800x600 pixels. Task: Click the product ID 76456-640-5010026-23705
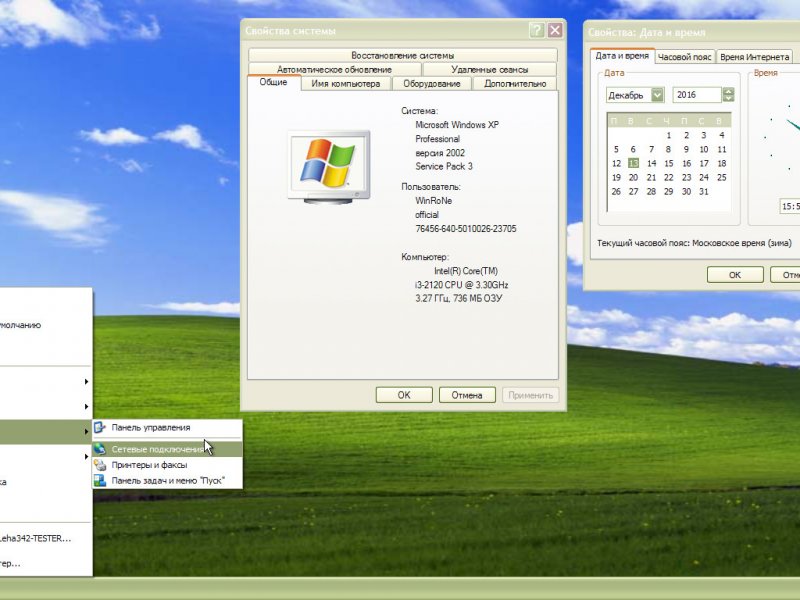(466, 229)
